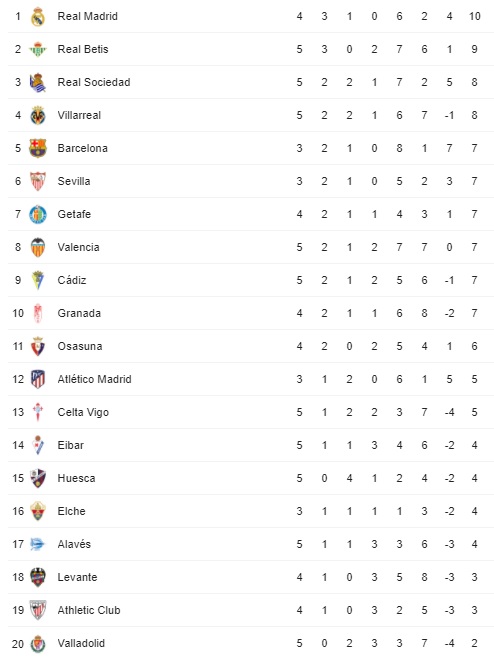Click the Real Betis crest icon
This screenshot has width=494, height=669.
point(38,49)
